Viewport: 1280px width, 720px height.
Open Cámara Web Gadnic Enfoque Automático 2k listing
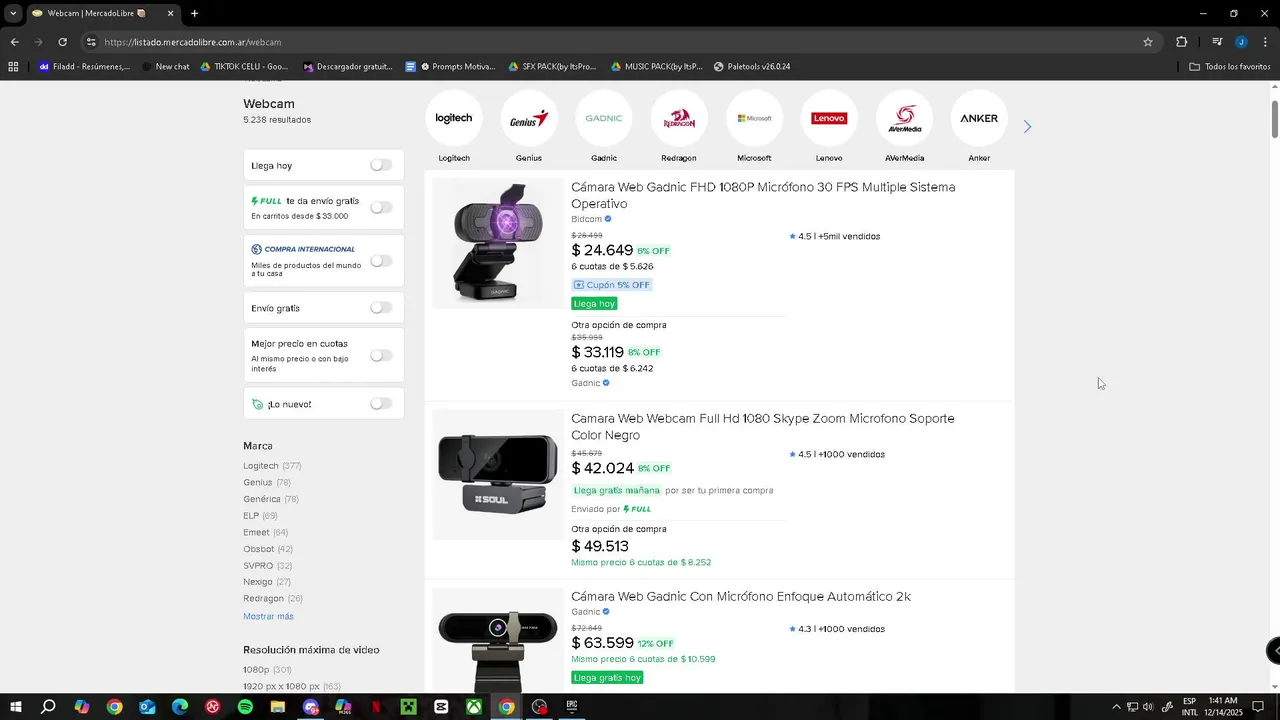(741, 597)
